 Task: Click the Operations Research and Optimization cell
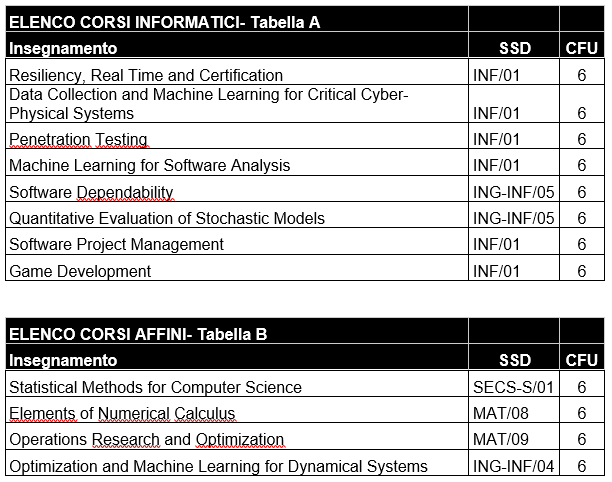point(237,436)
